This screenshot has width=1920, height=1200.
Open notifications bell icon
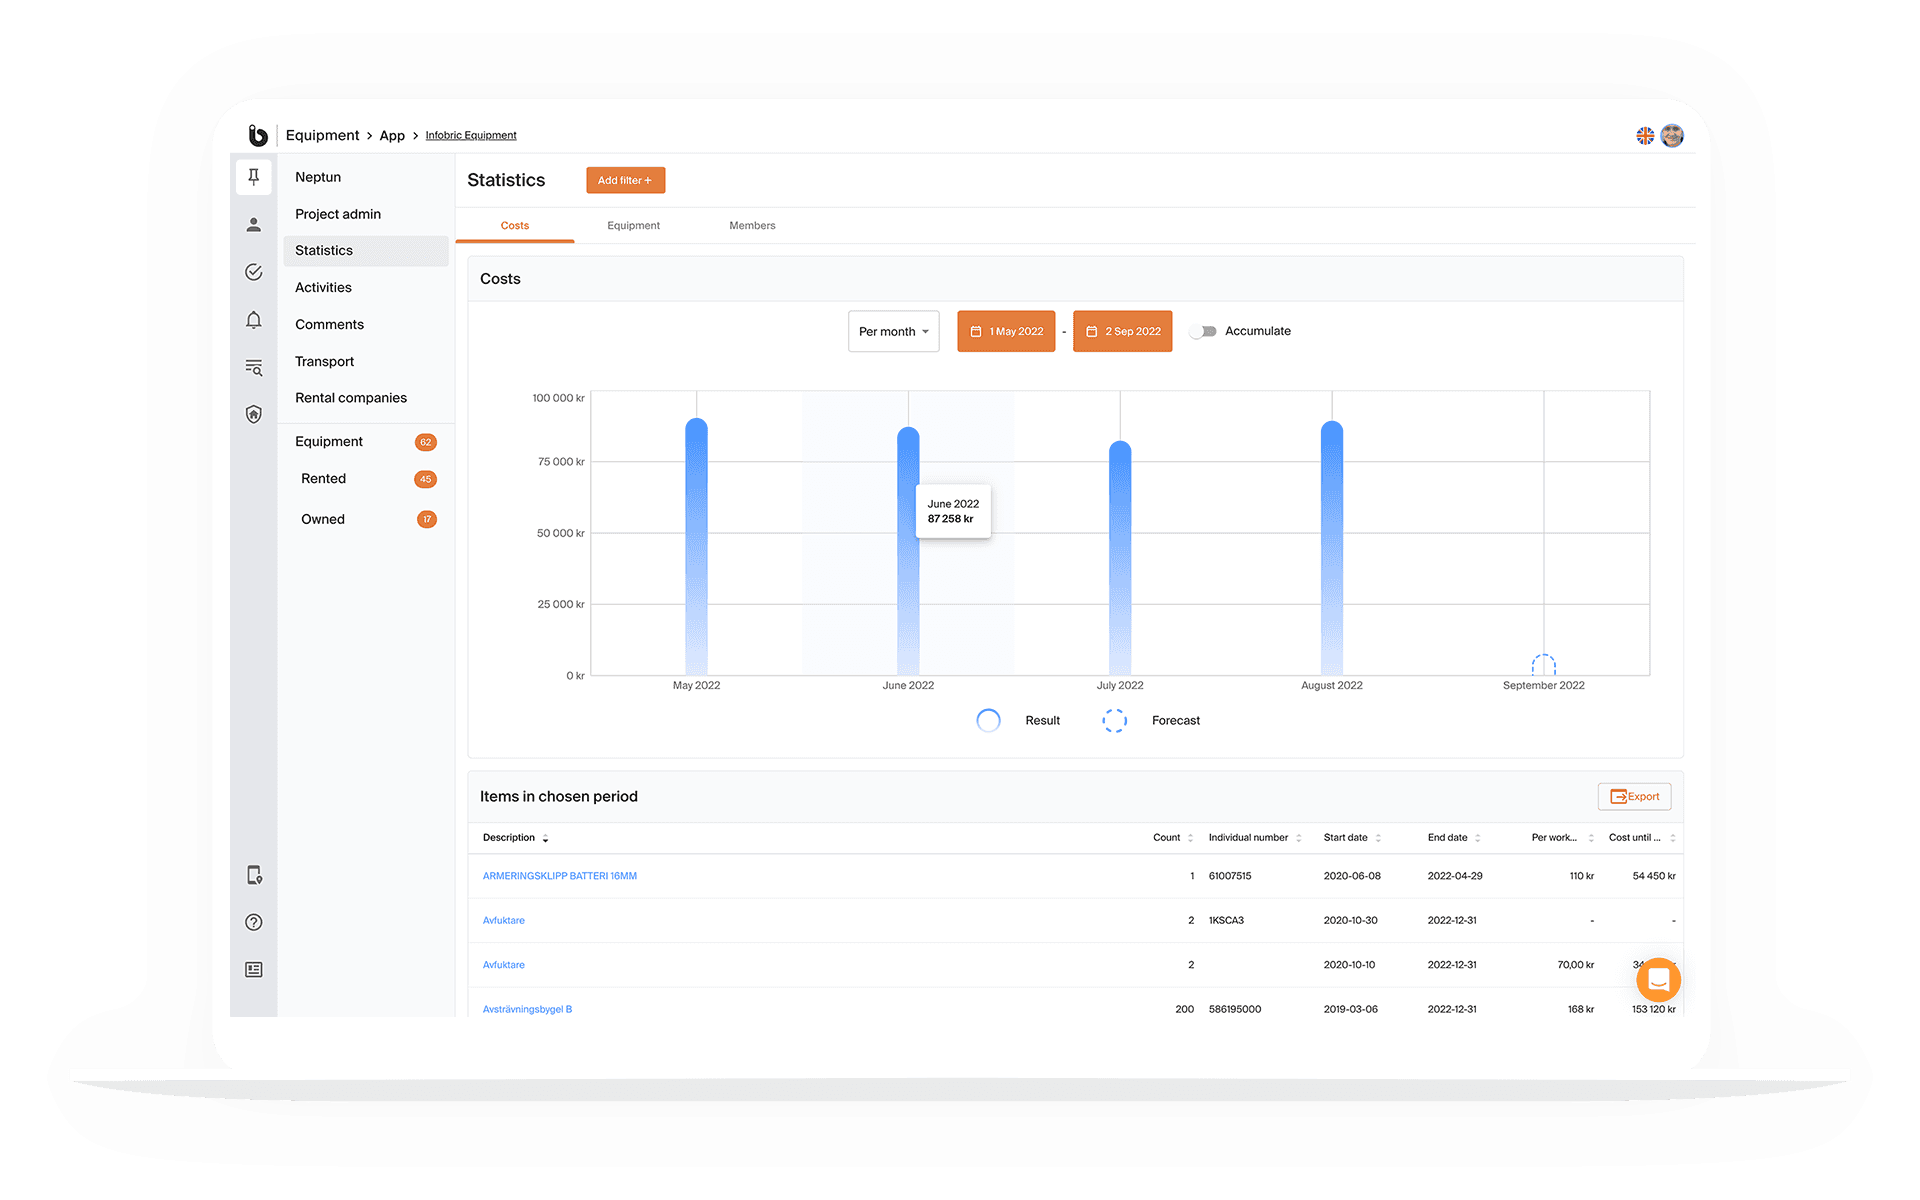(x=253, y=320)
